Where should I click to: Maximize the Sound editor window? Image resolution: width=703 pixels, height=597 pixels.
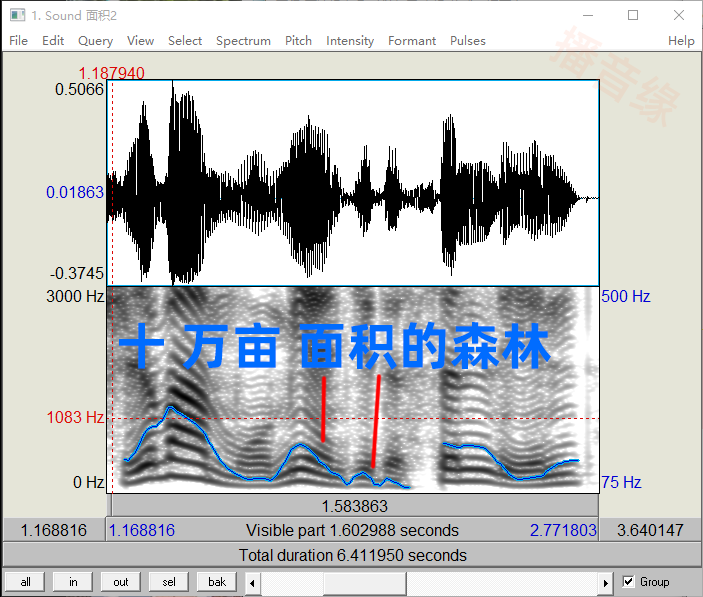coord(633,15)
